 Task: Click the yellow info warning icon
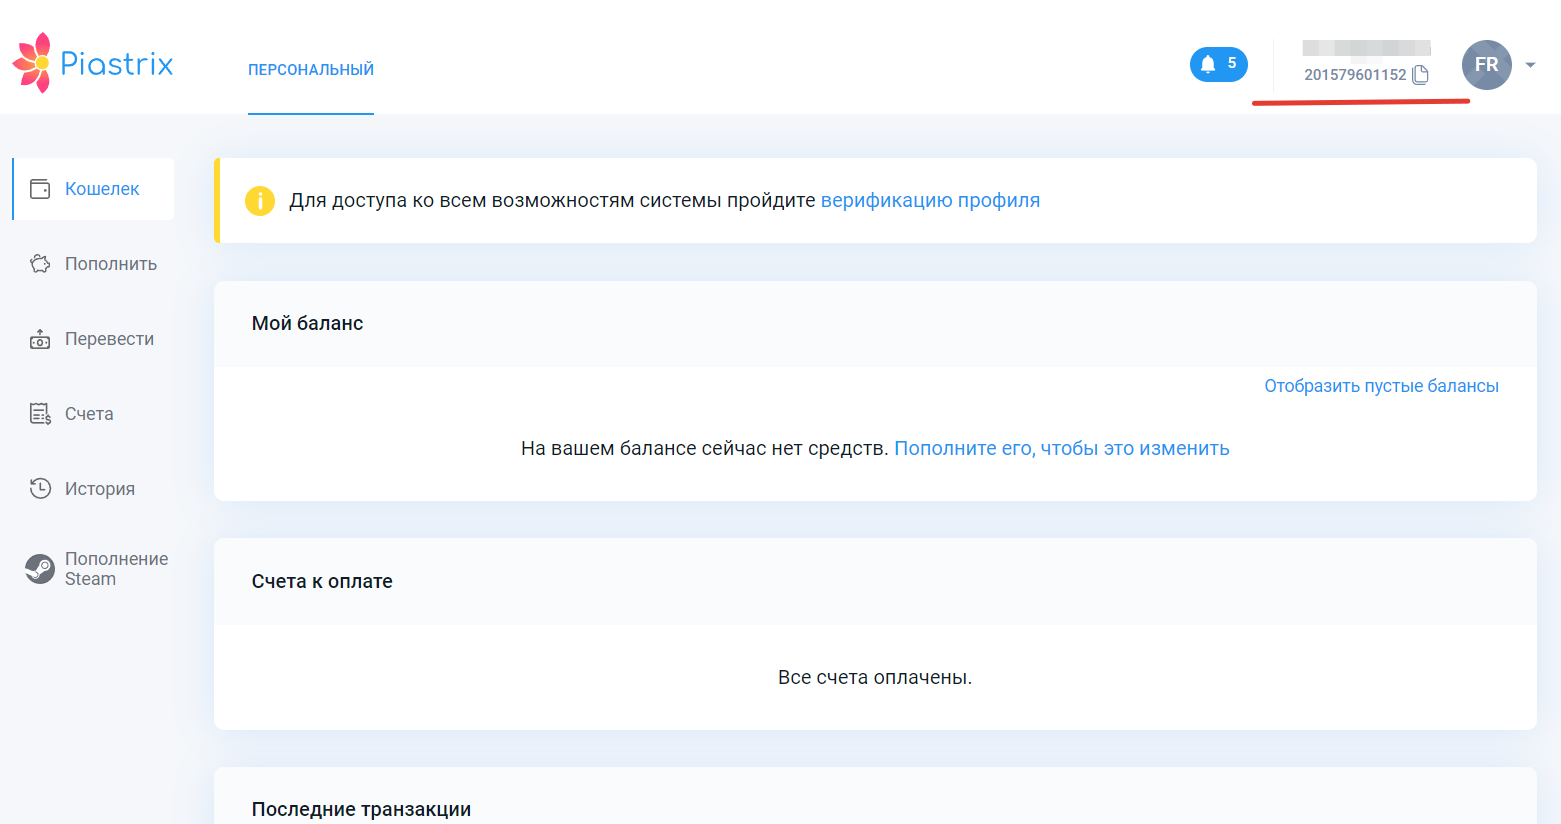click(260, 201)
